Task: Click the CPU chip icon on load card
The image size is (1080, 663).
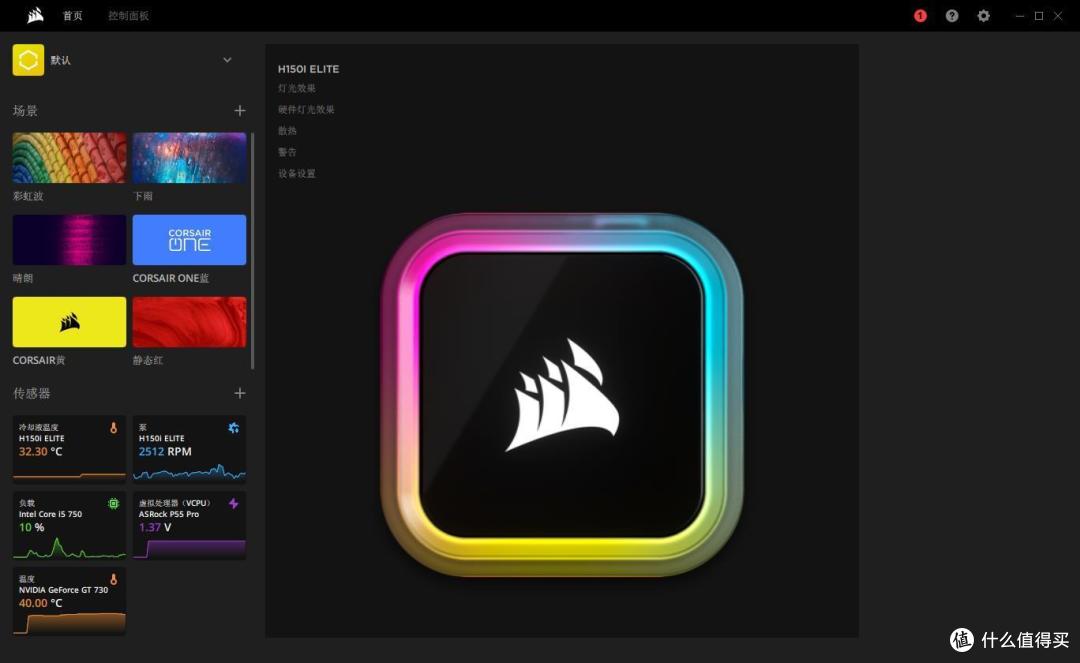Action: coord(114,504)
